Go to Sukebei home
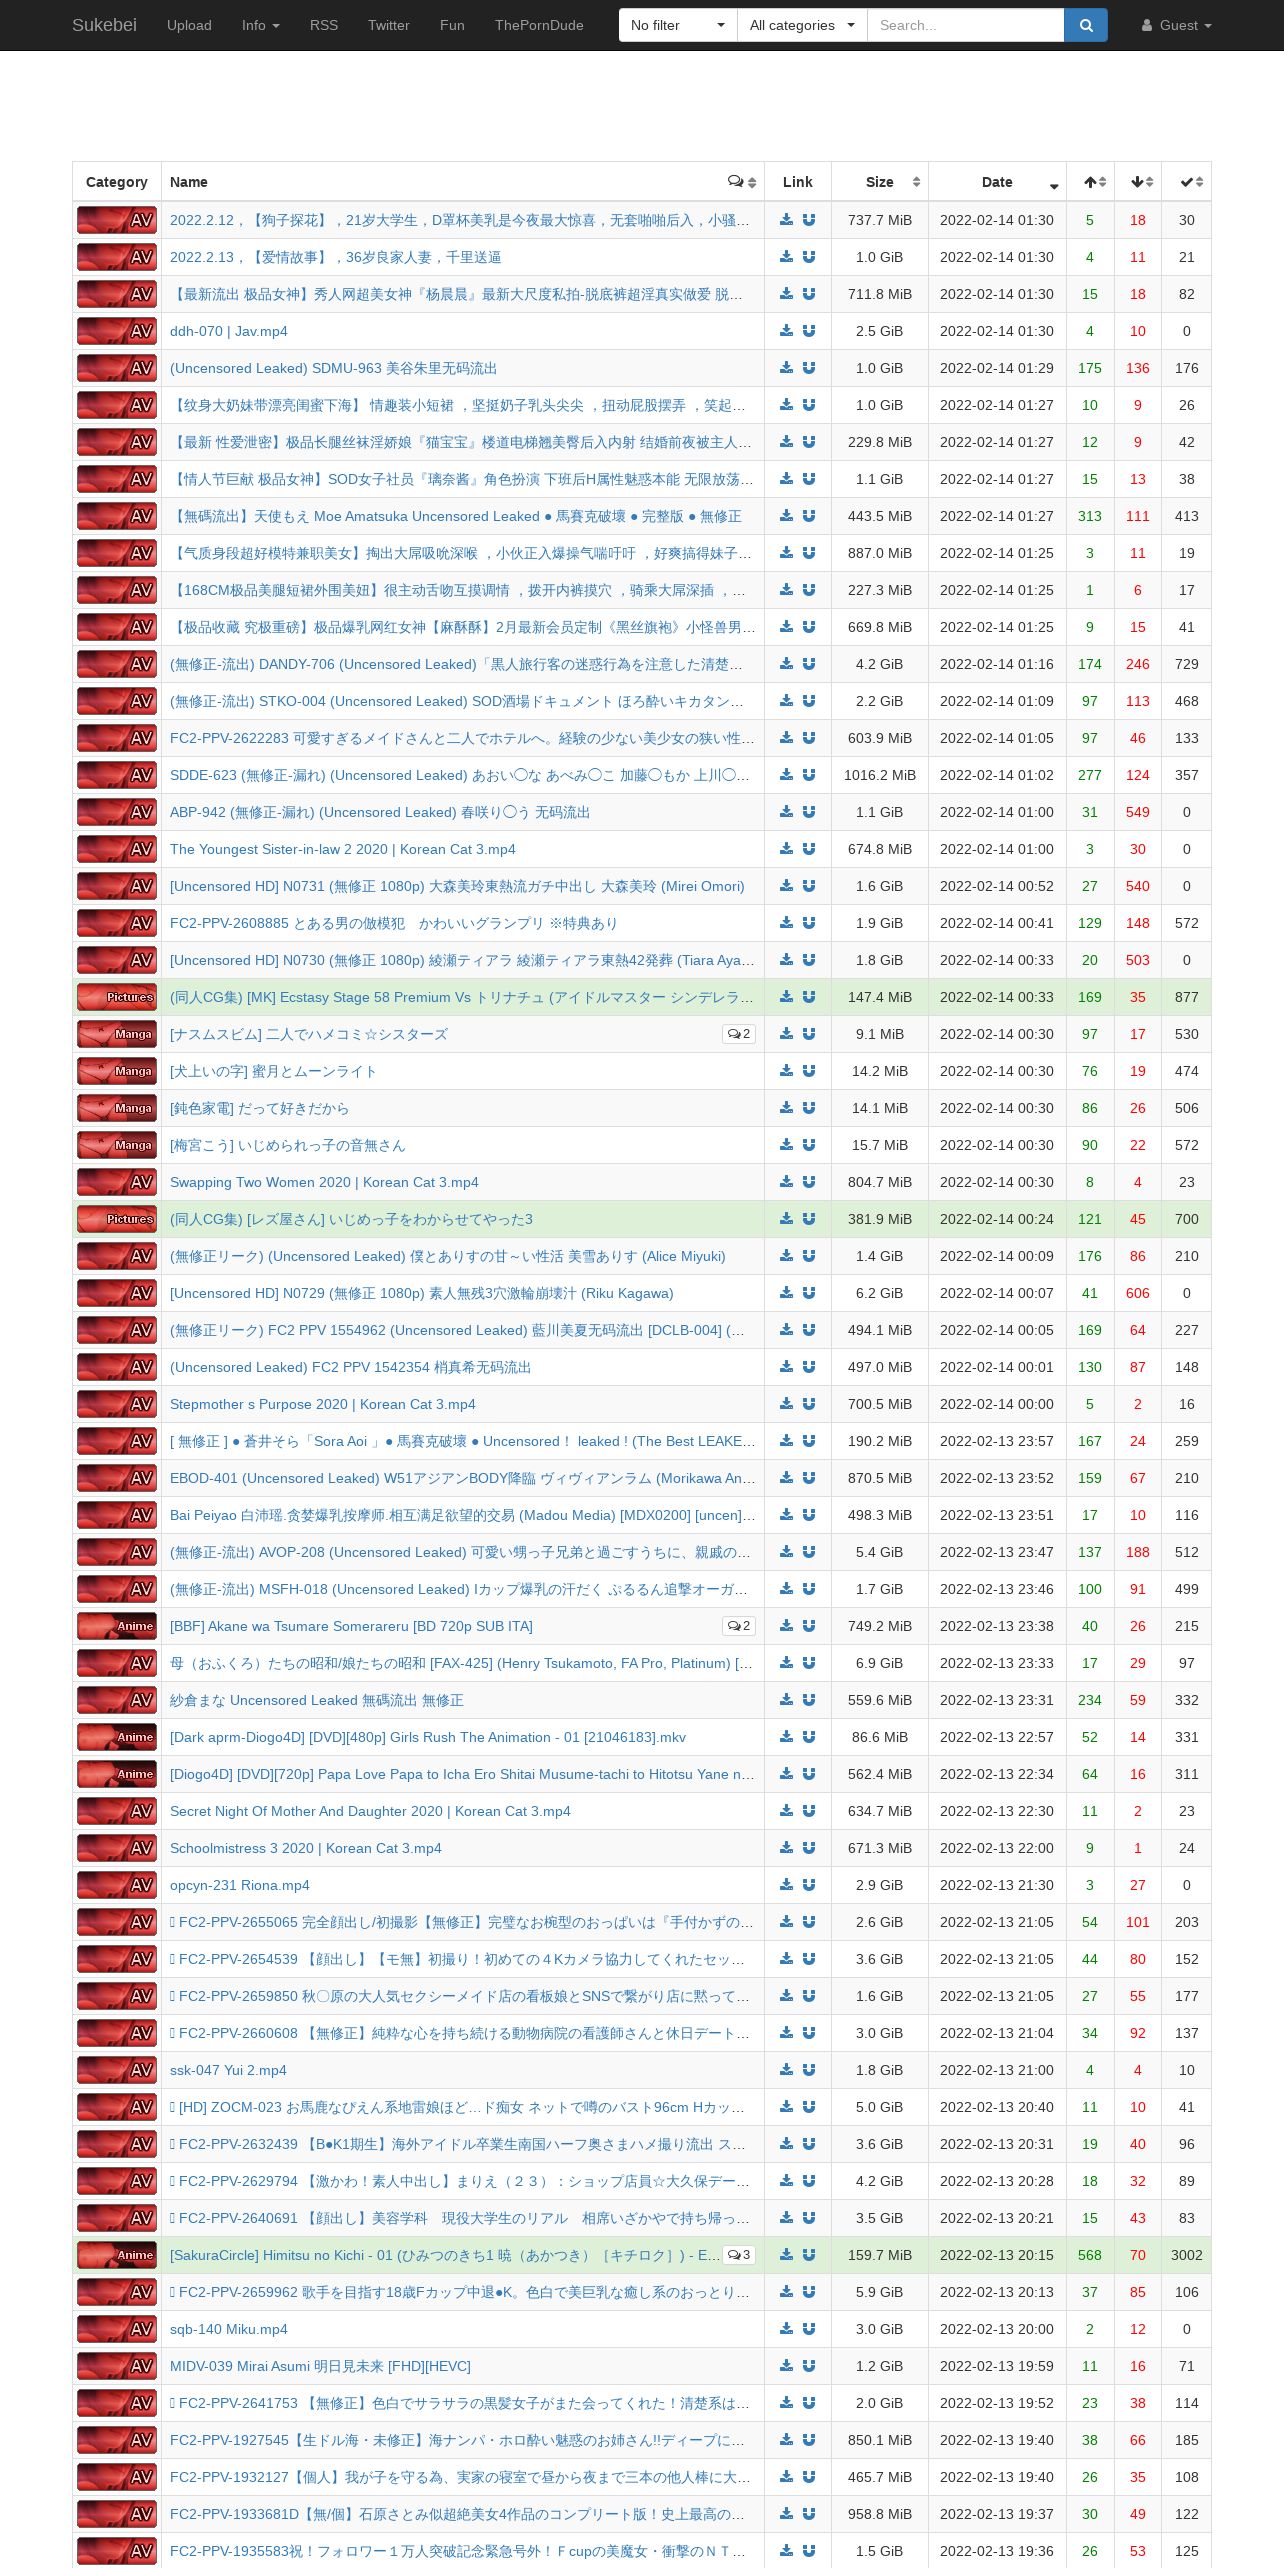 pos(104,25)
